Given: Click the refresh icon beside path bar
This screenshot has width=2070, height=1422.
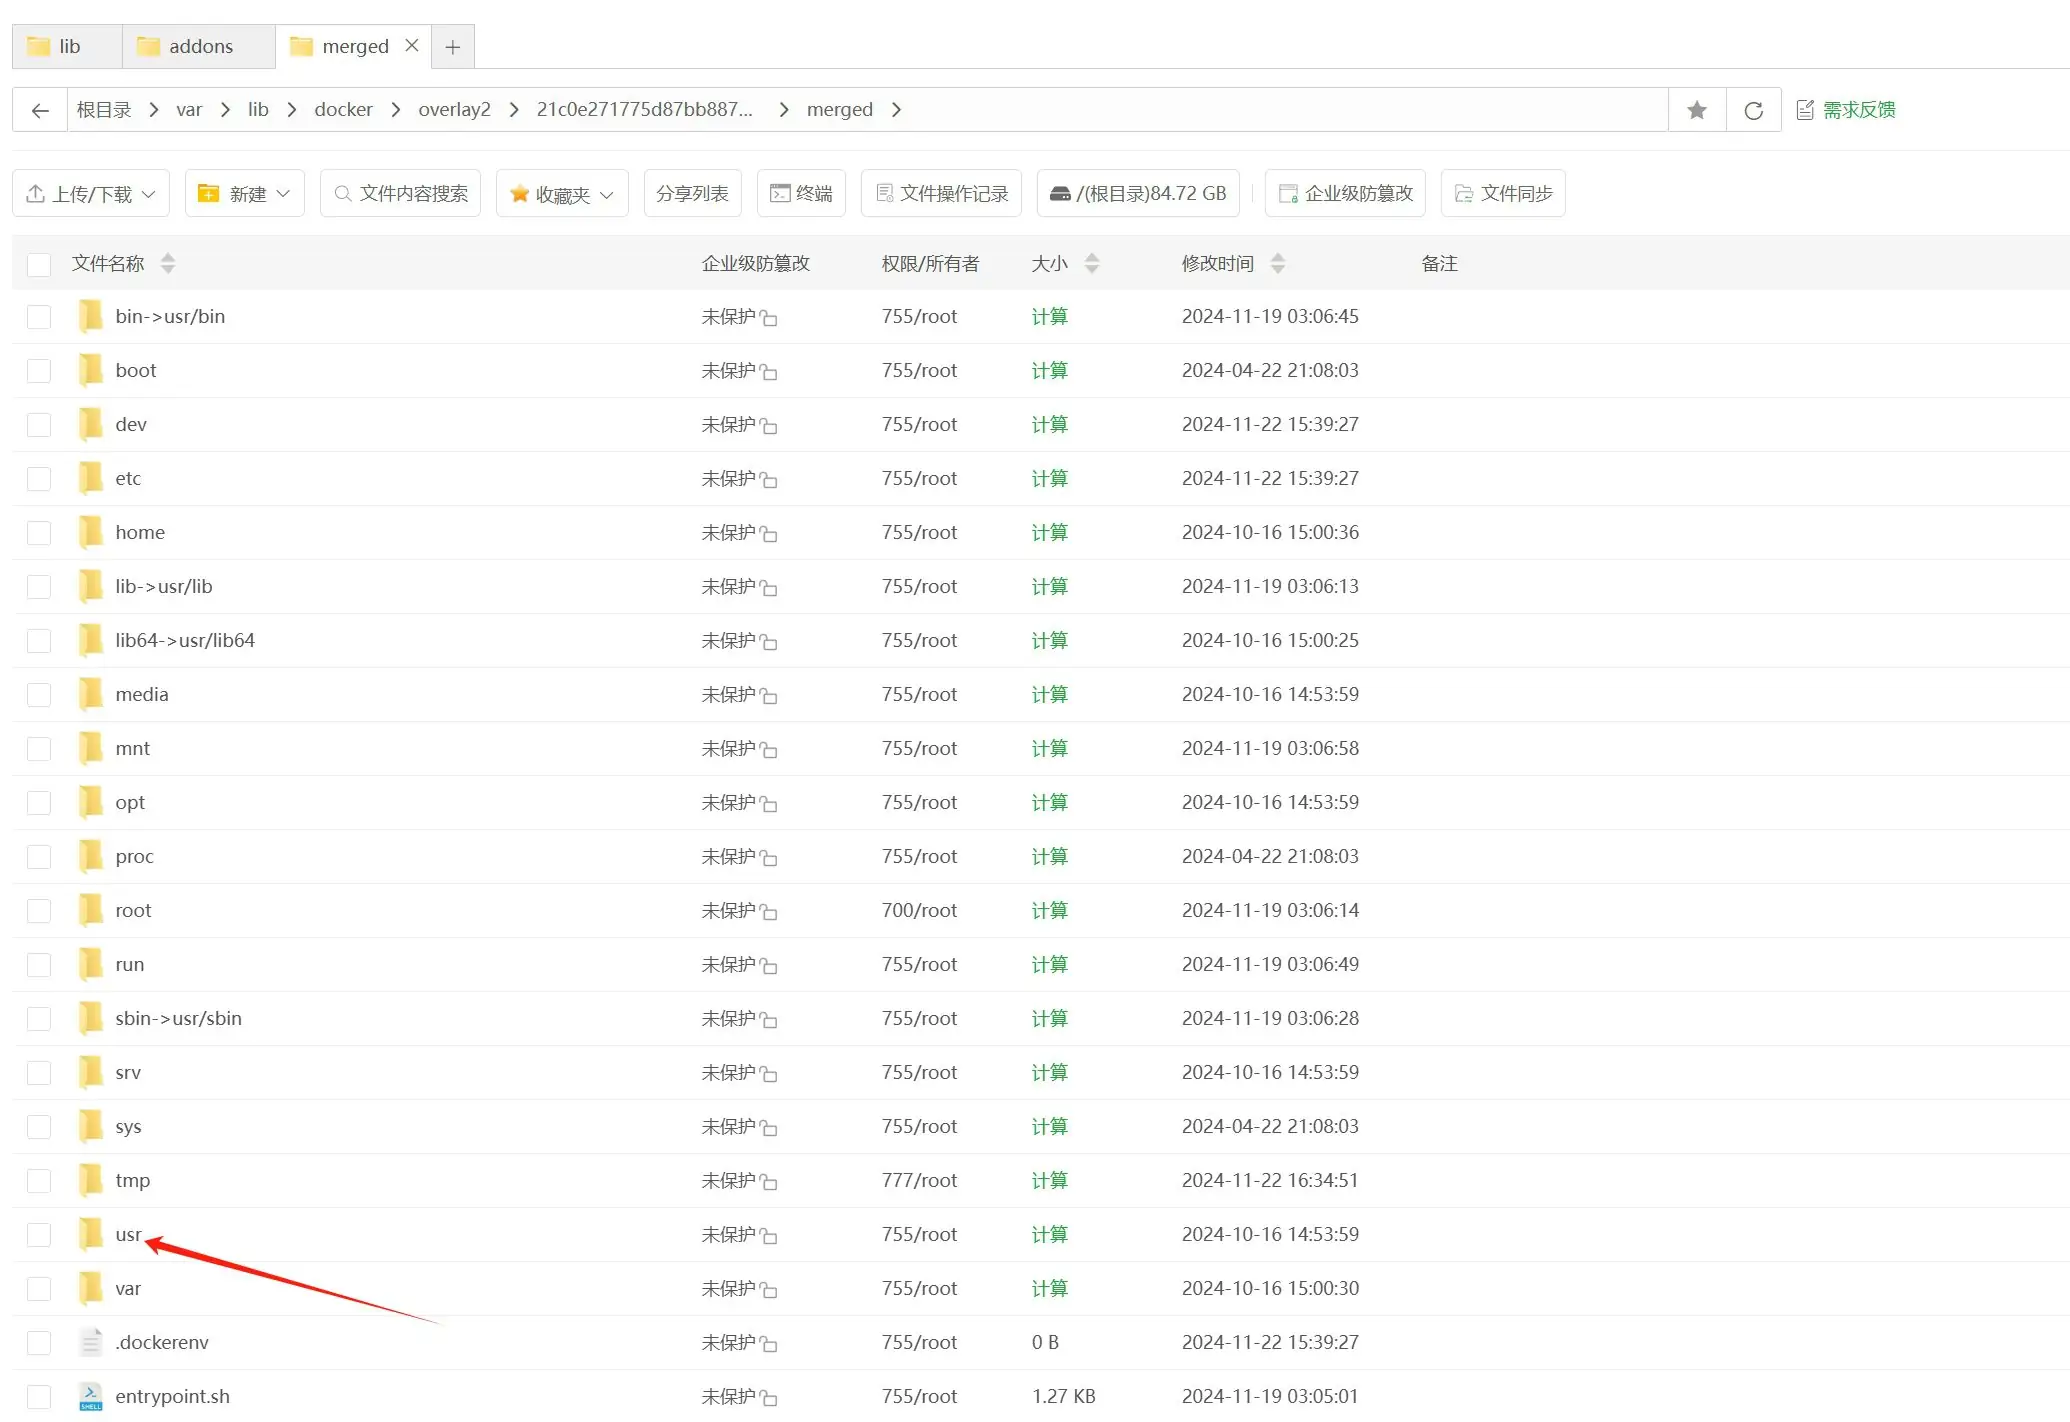Looking at the screenshot, I should click(x=1753, y=110).
